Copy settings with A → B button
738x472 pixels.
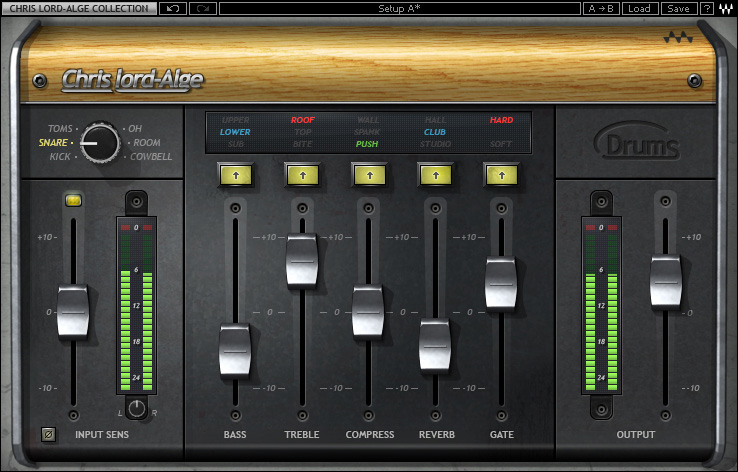pyautogui.click(x=601, y=8)
